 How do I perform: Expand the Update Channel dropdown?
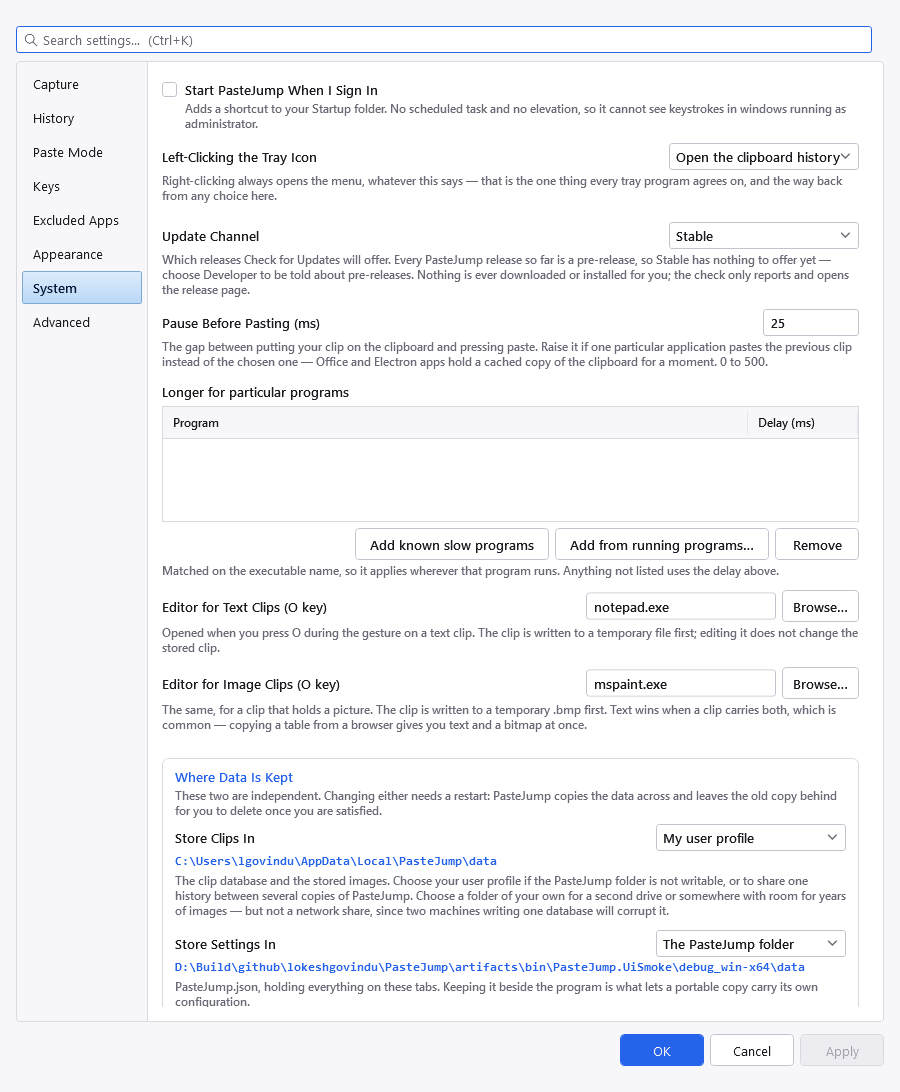coord(763,235)
